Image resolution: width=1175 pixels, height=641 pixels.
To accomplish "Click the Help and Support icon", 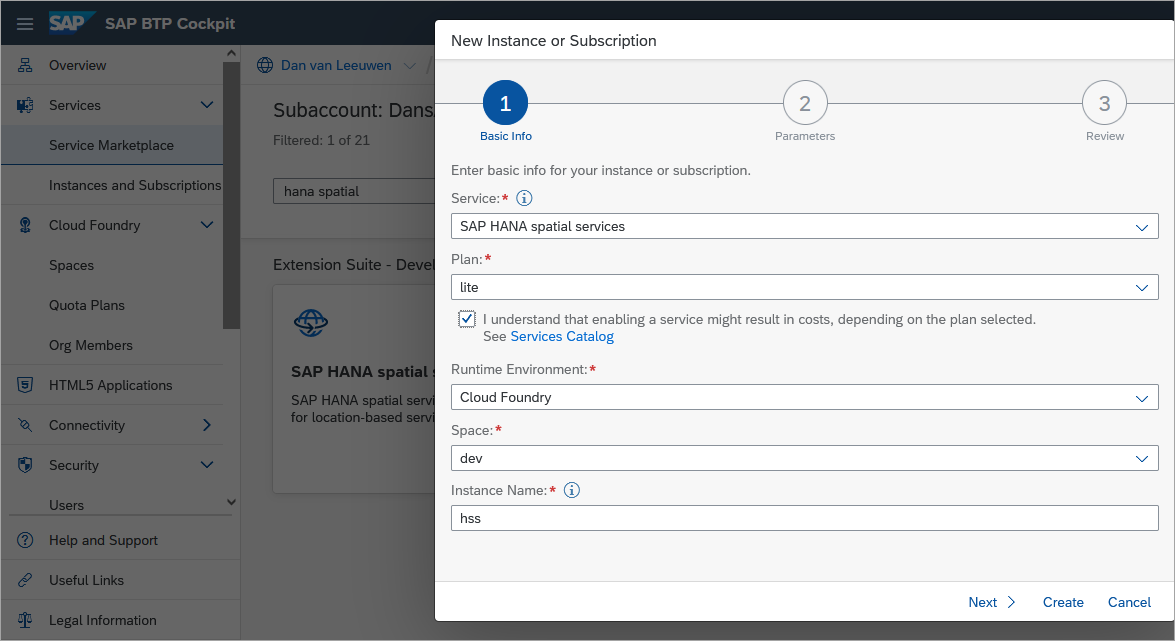I will point(25,540).
